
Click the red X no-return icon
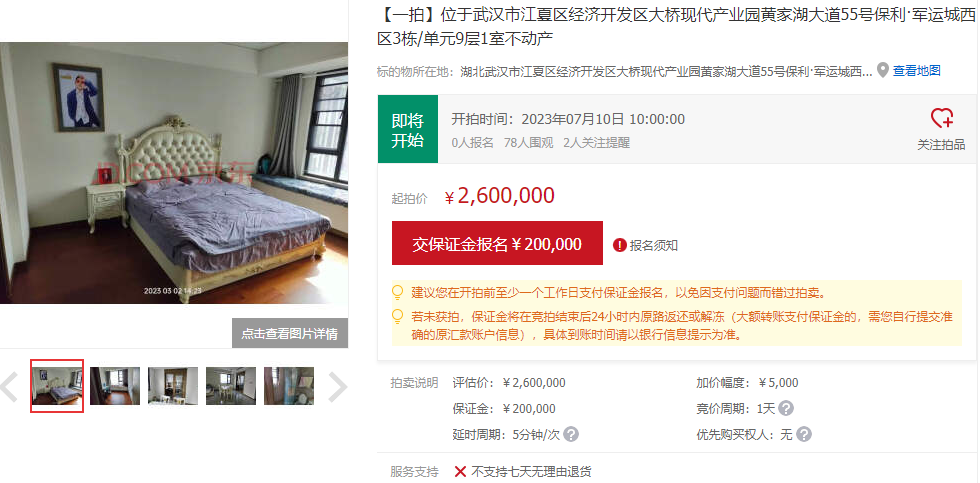coord(460,472)
